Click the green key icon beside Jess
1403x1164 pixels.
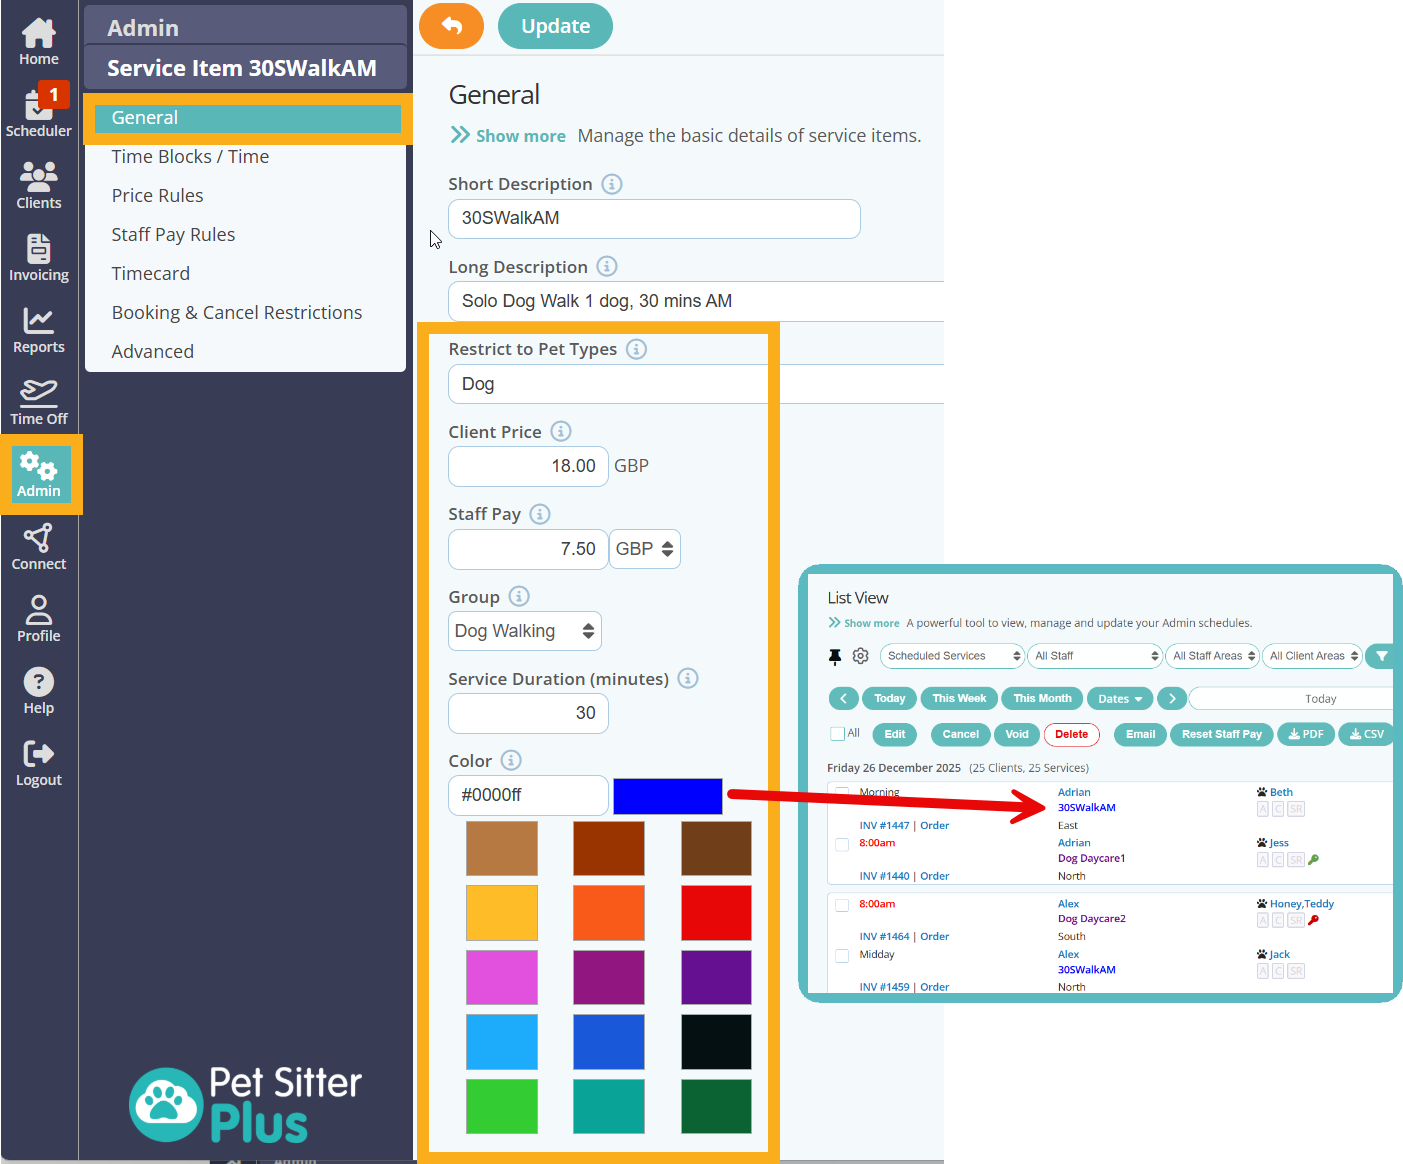(x=1313, y=859)
